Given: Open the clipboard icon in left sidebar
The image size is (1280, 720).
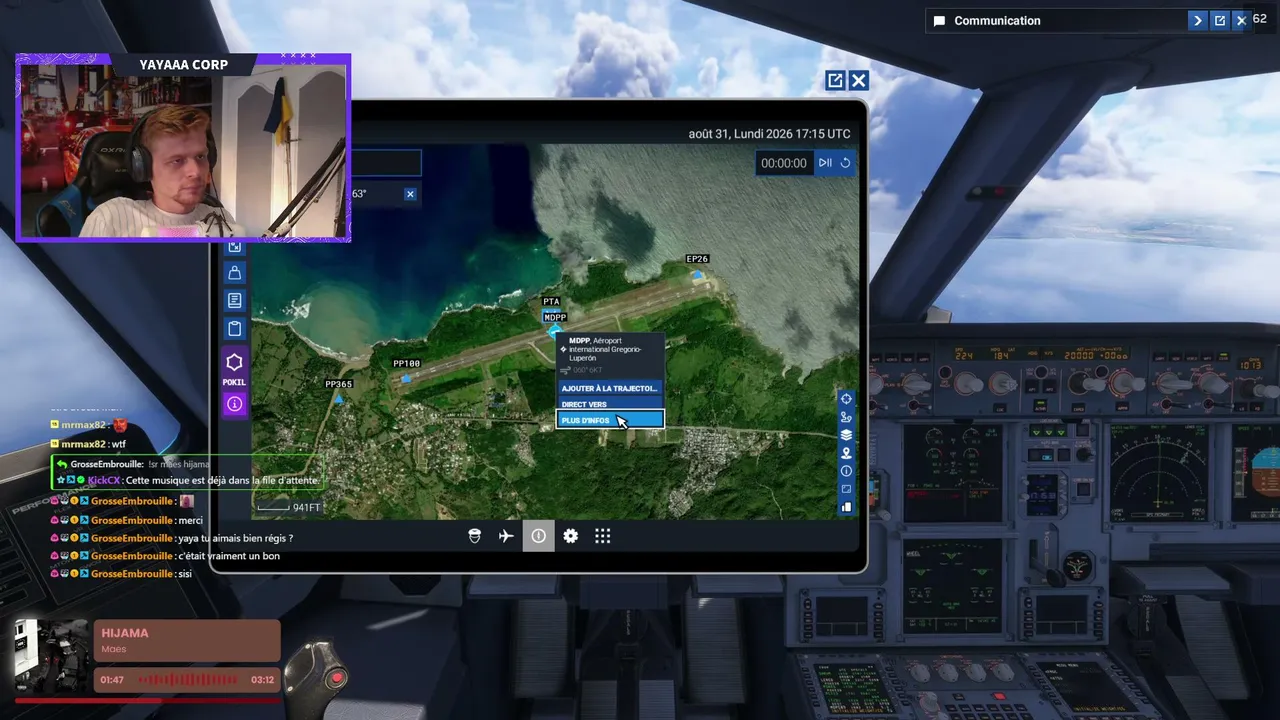Looking at the screenshot, I should (235, 328).
